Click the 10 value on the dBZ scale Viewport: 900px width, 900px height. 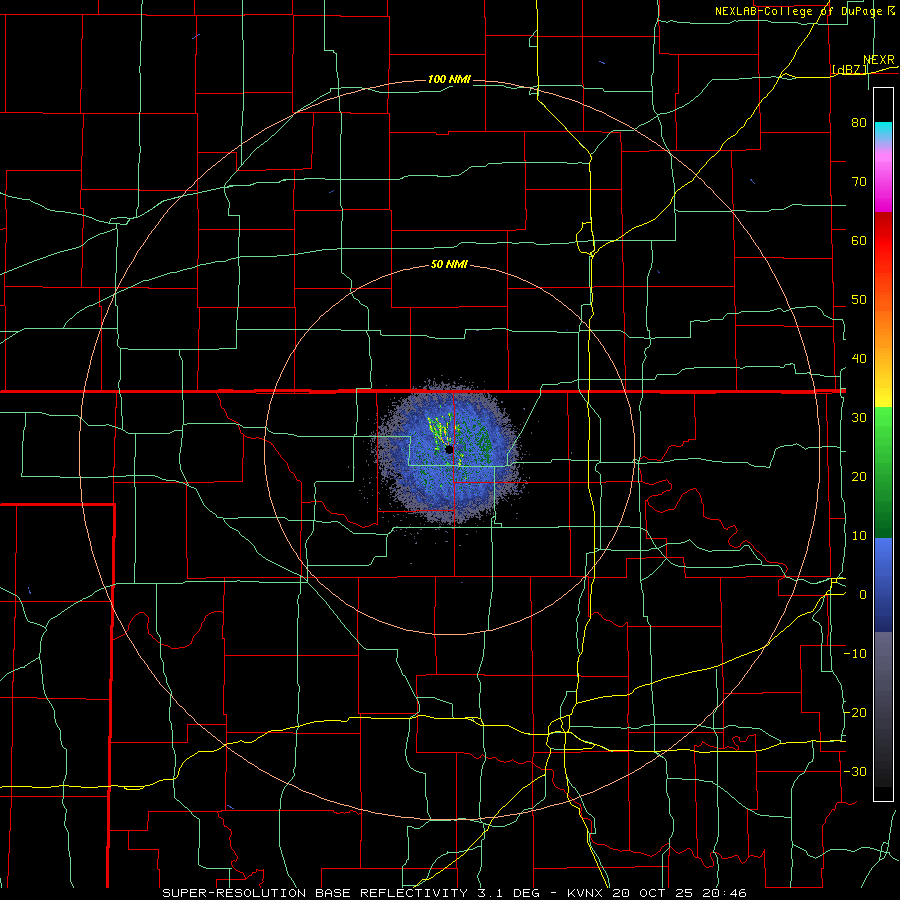click(859, 536)
